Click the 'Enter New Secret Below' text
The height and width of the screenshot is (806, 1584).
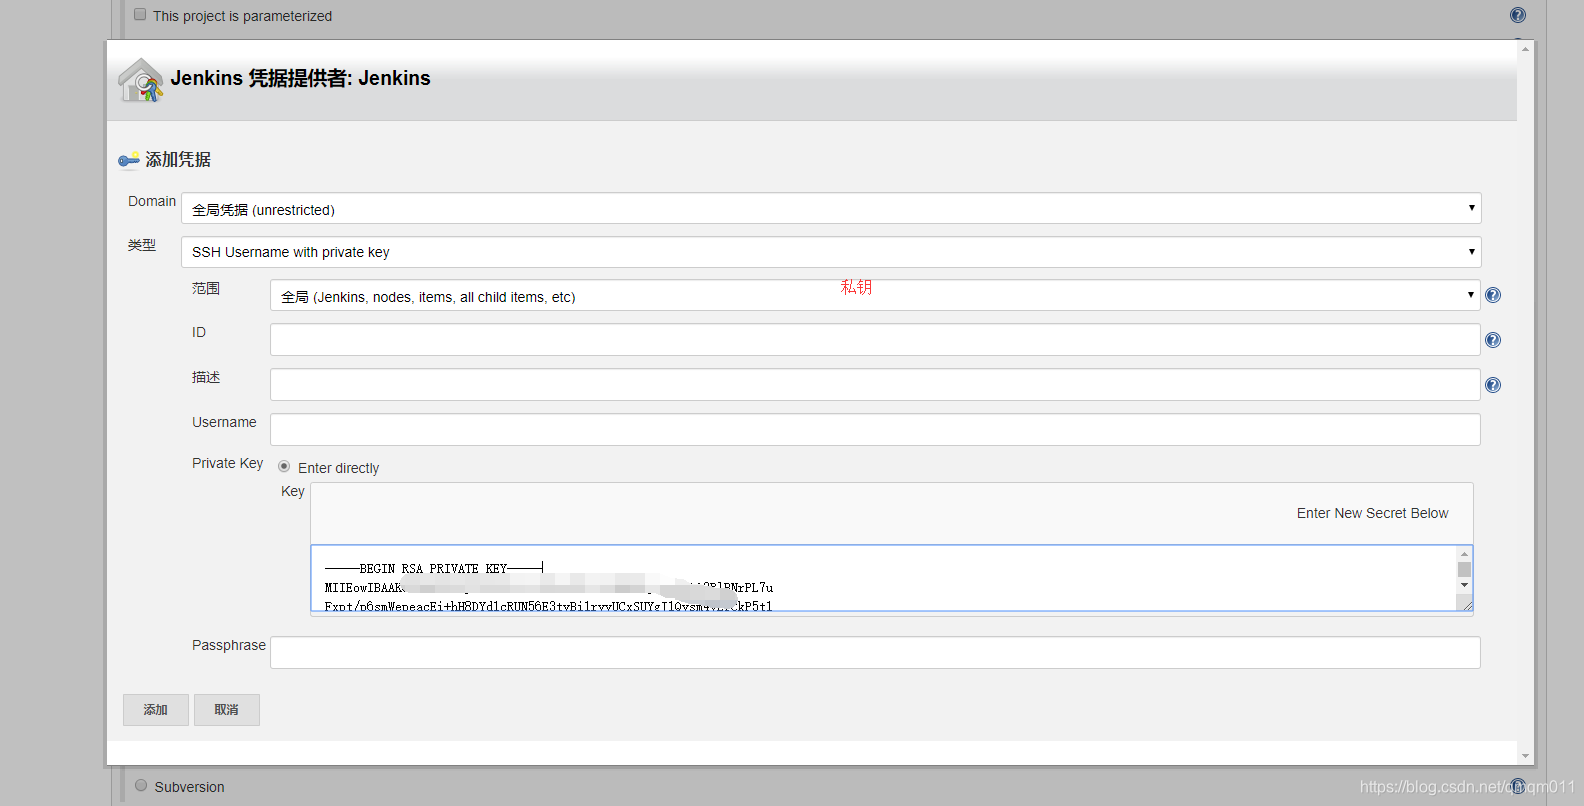pyautogui.click(x=1372, y=513)
